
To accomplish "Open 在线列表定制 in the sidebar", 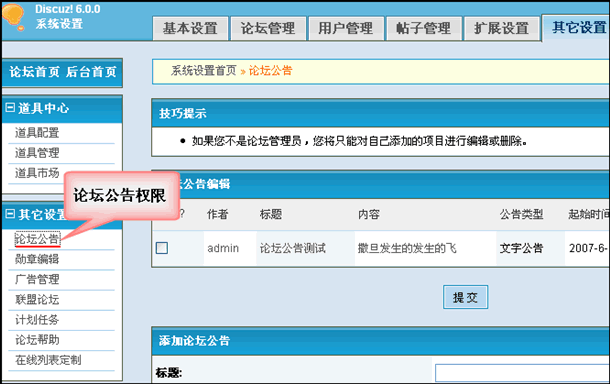I will pos(48,360).
